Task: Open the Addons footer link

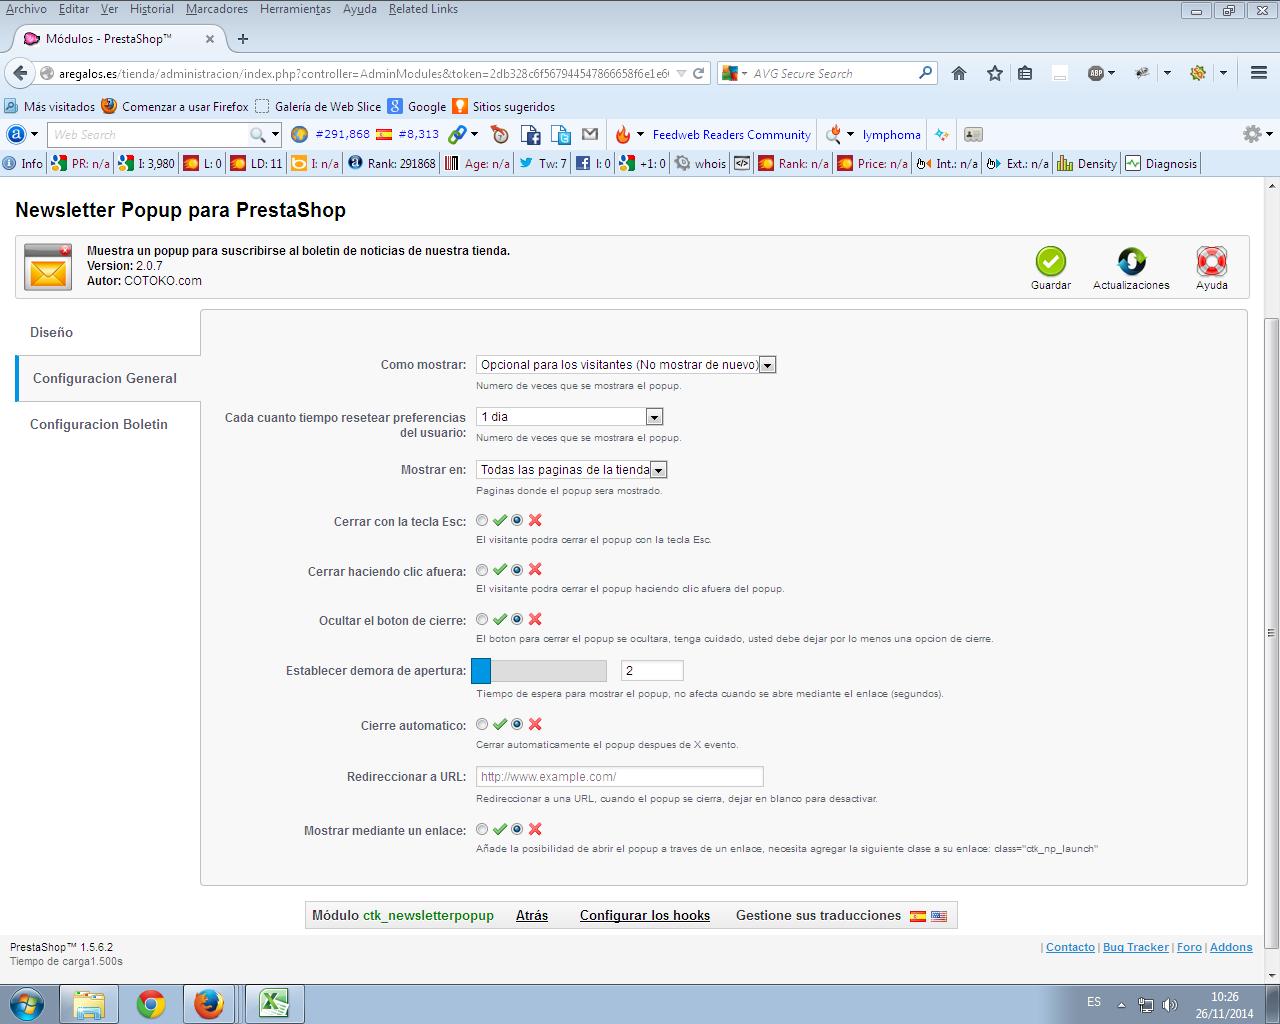Action: coord(1231,947)
